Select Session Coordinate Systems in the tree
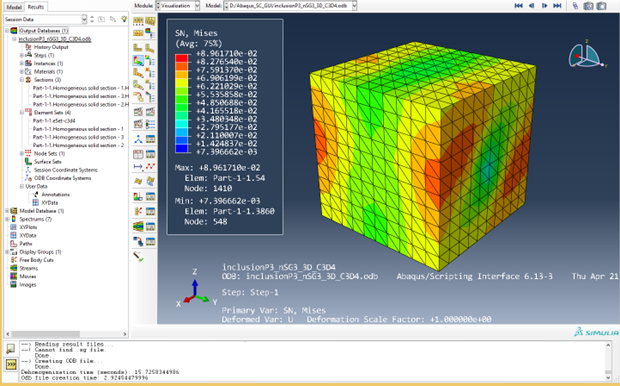620x386 pixels. click(66, 170)
